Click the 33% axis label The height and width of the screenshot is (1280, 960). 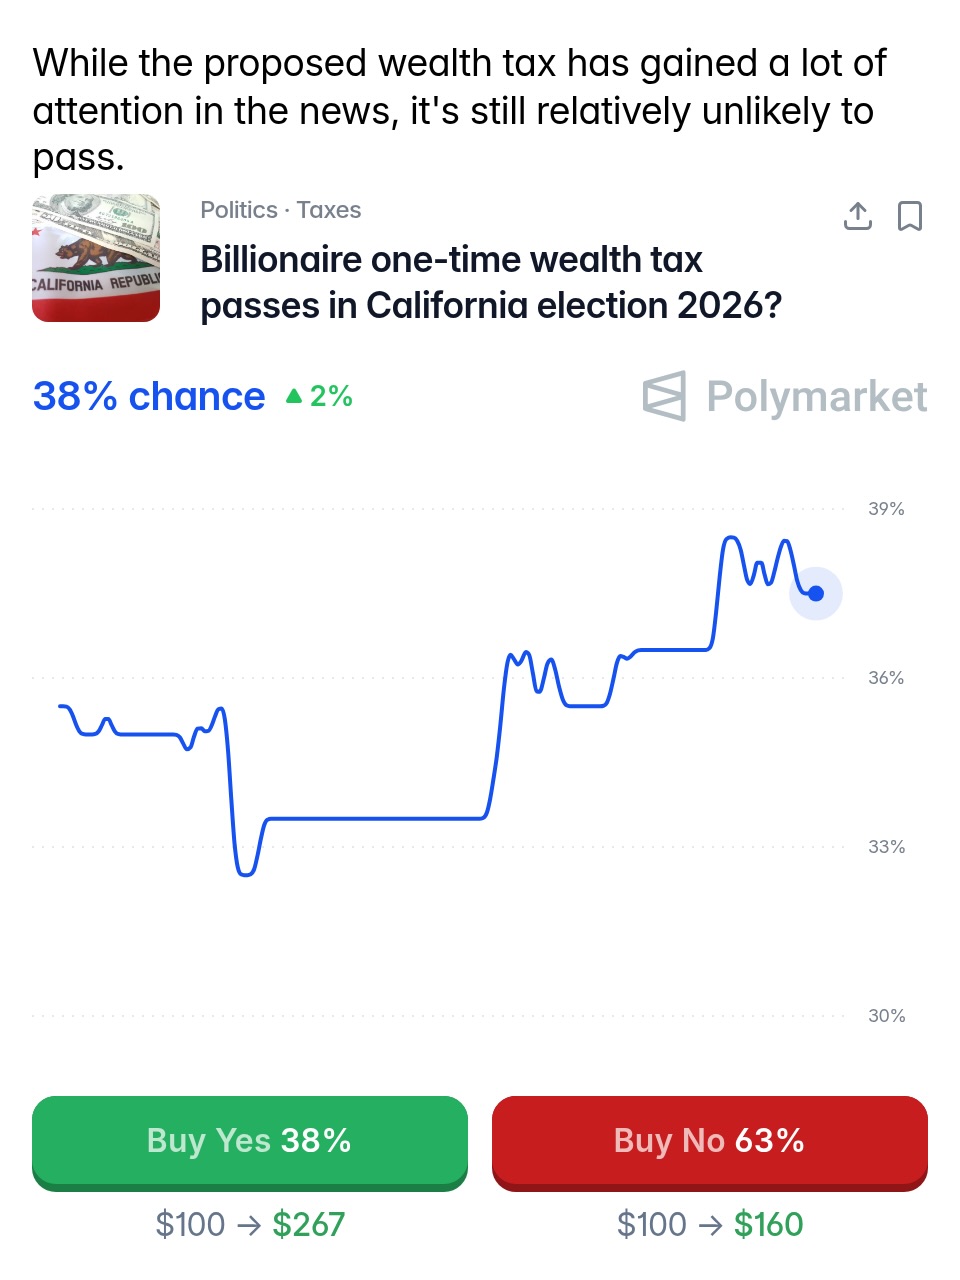tap(886, 847)
